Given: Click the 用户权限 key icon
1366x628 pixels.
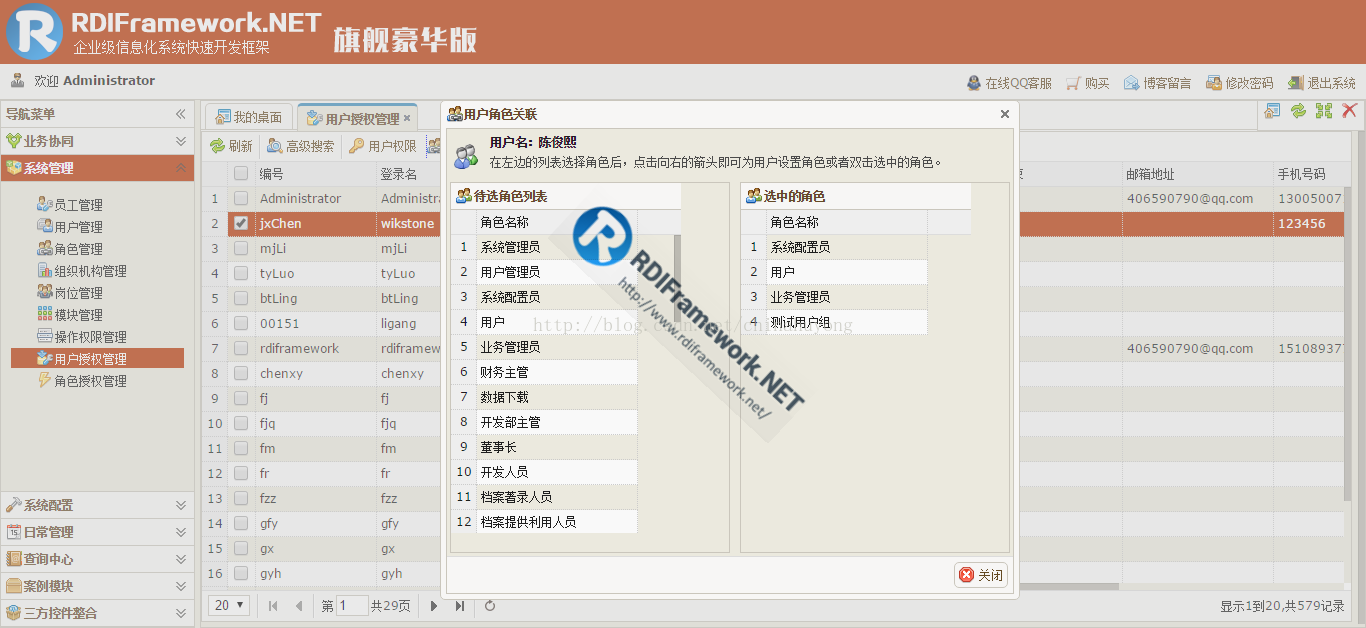Looking at the screenshot, I should tap(357, 146).
